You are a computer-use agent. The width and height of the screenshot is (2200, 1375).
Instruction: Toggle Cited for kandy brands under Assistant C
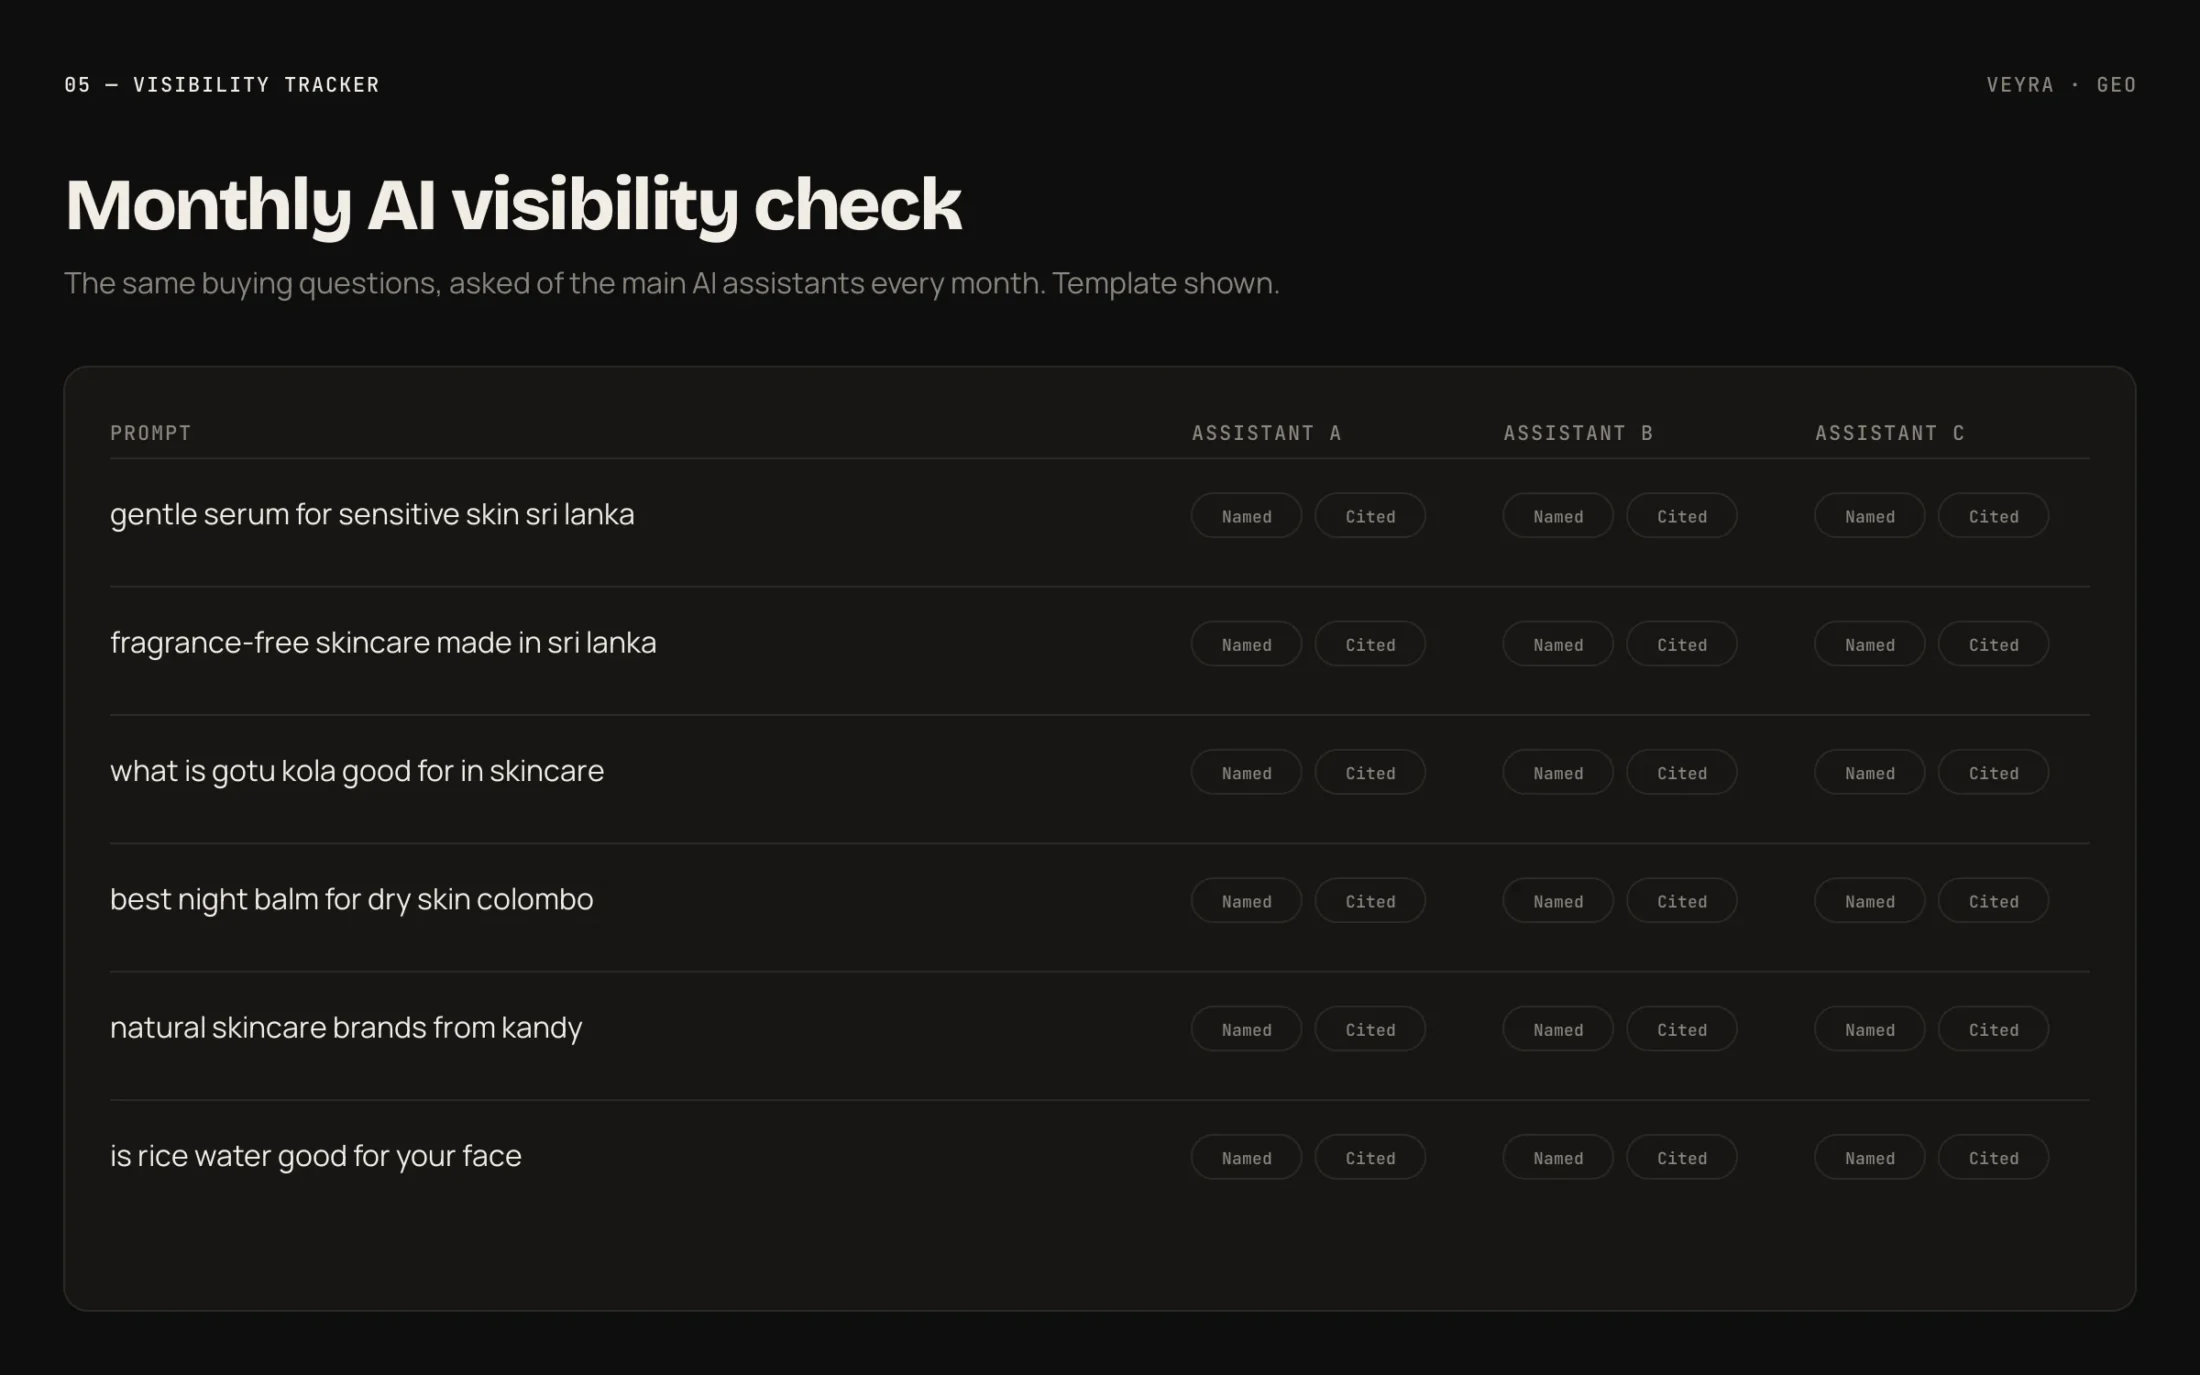click(x=1993, y=1028)
